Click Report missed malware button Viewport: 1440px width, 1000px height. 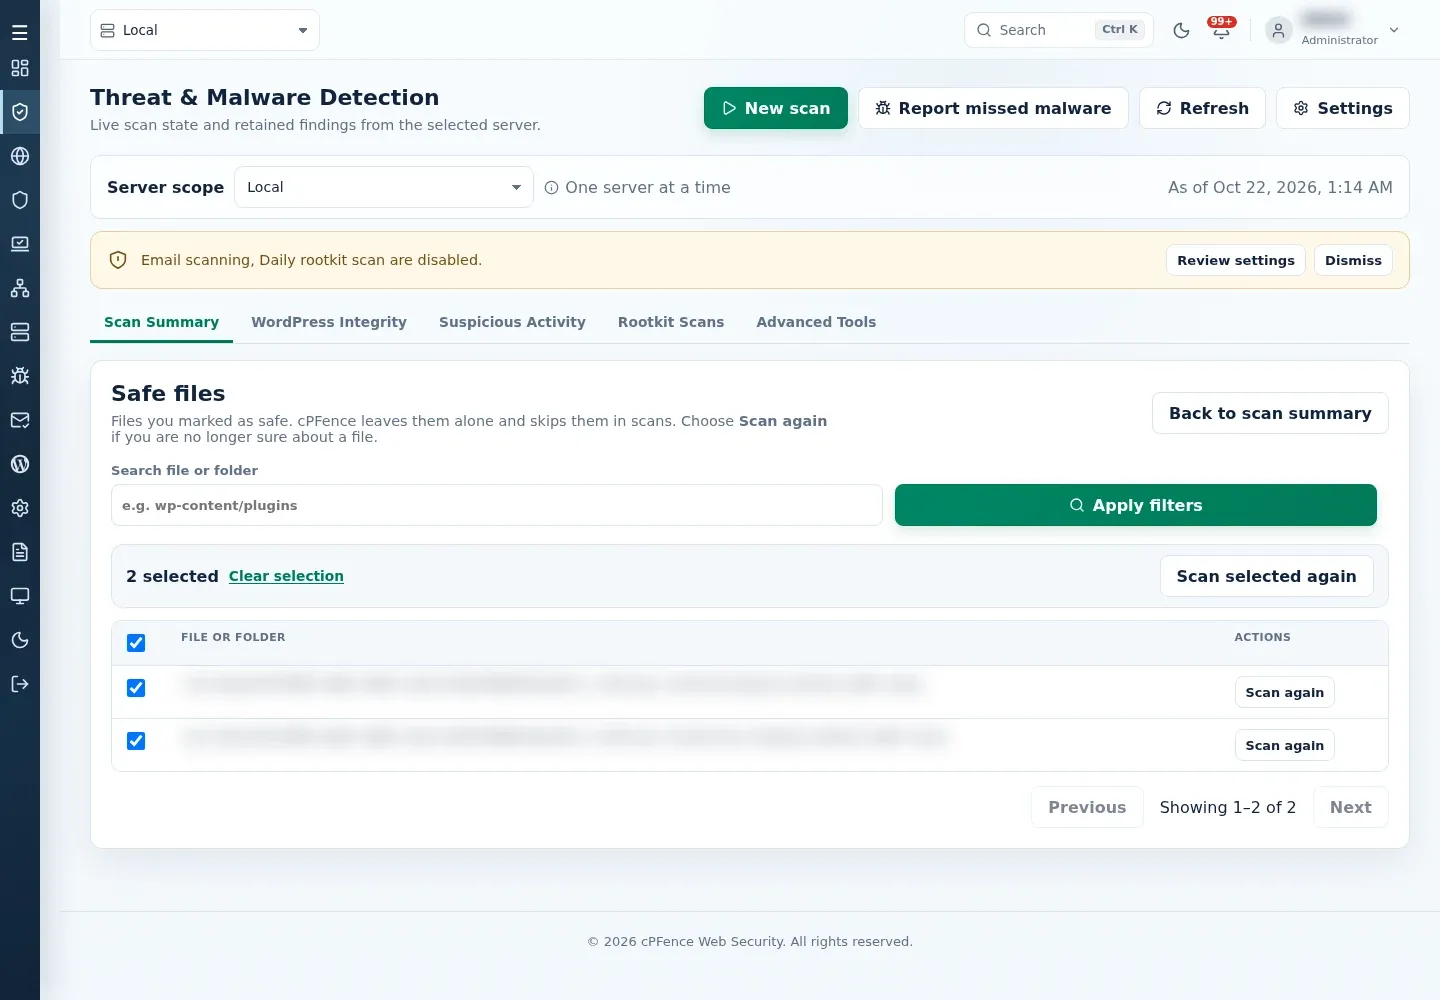point(993,108)
